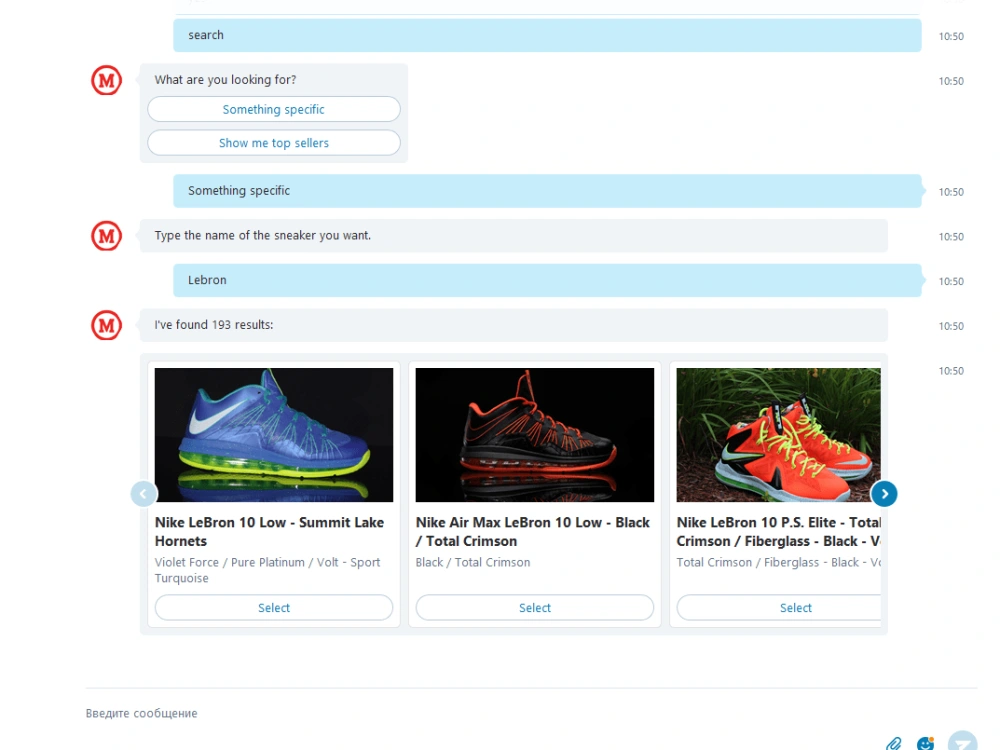Screen dimensions: 1000x750
Task: Send the message with send icon
Action: (962, 742)
